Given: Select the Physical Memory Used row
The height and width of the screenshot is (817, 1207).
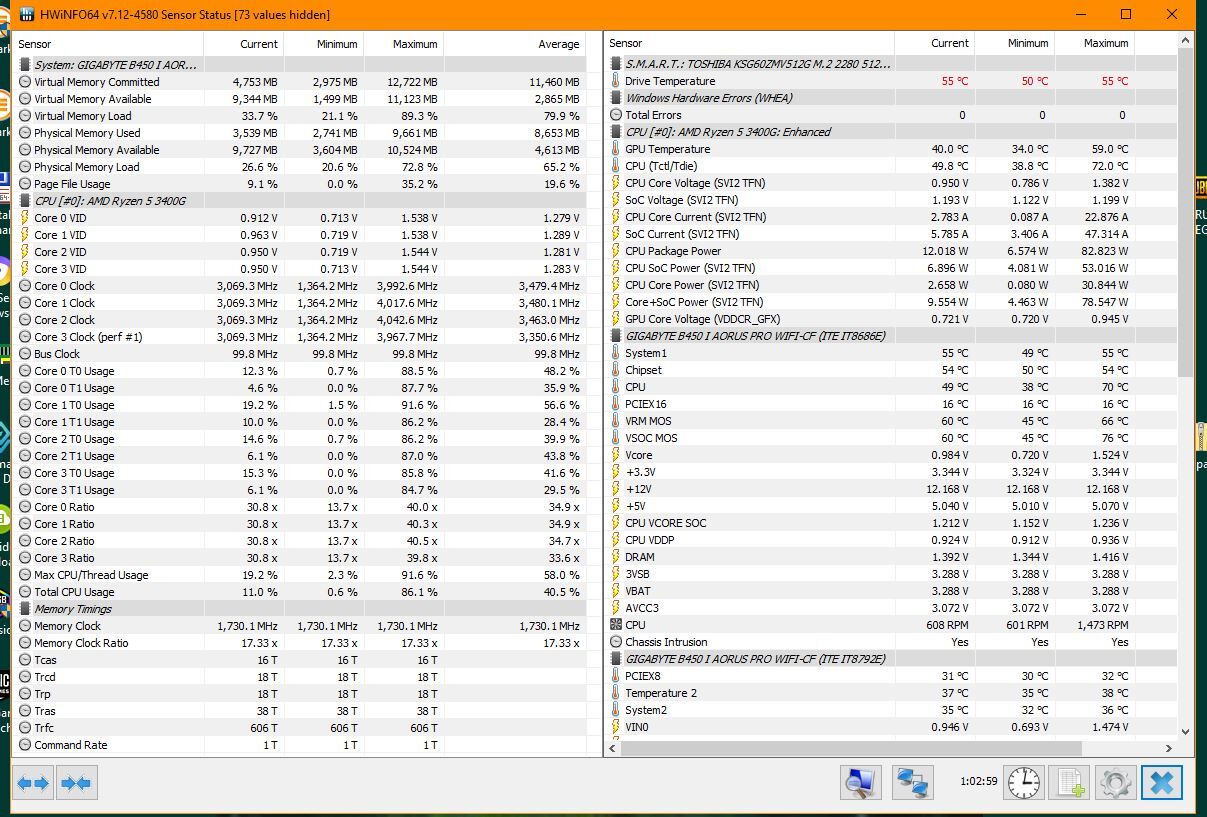Looking at the screenshot, I should 299,133.
